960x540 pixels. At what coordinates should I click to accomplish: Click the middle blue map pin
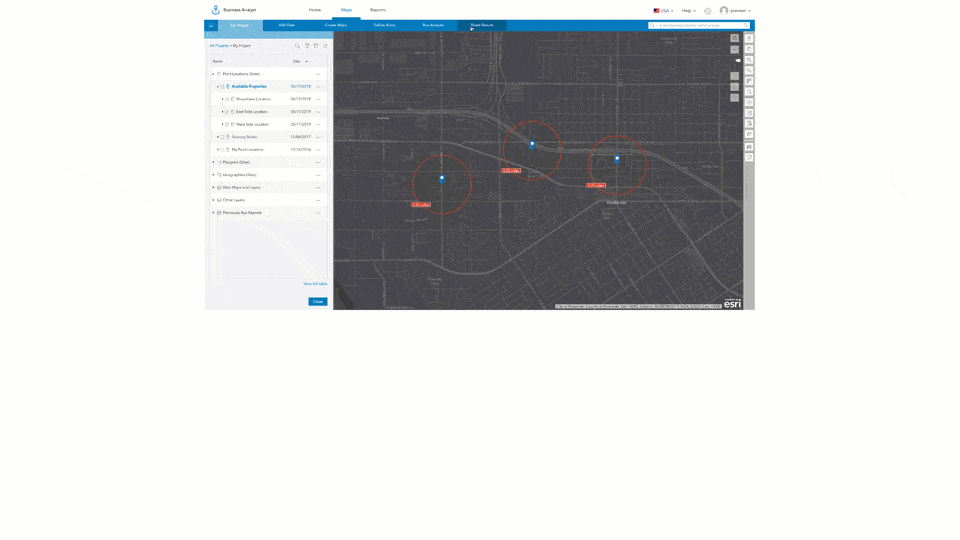(532, 145)
